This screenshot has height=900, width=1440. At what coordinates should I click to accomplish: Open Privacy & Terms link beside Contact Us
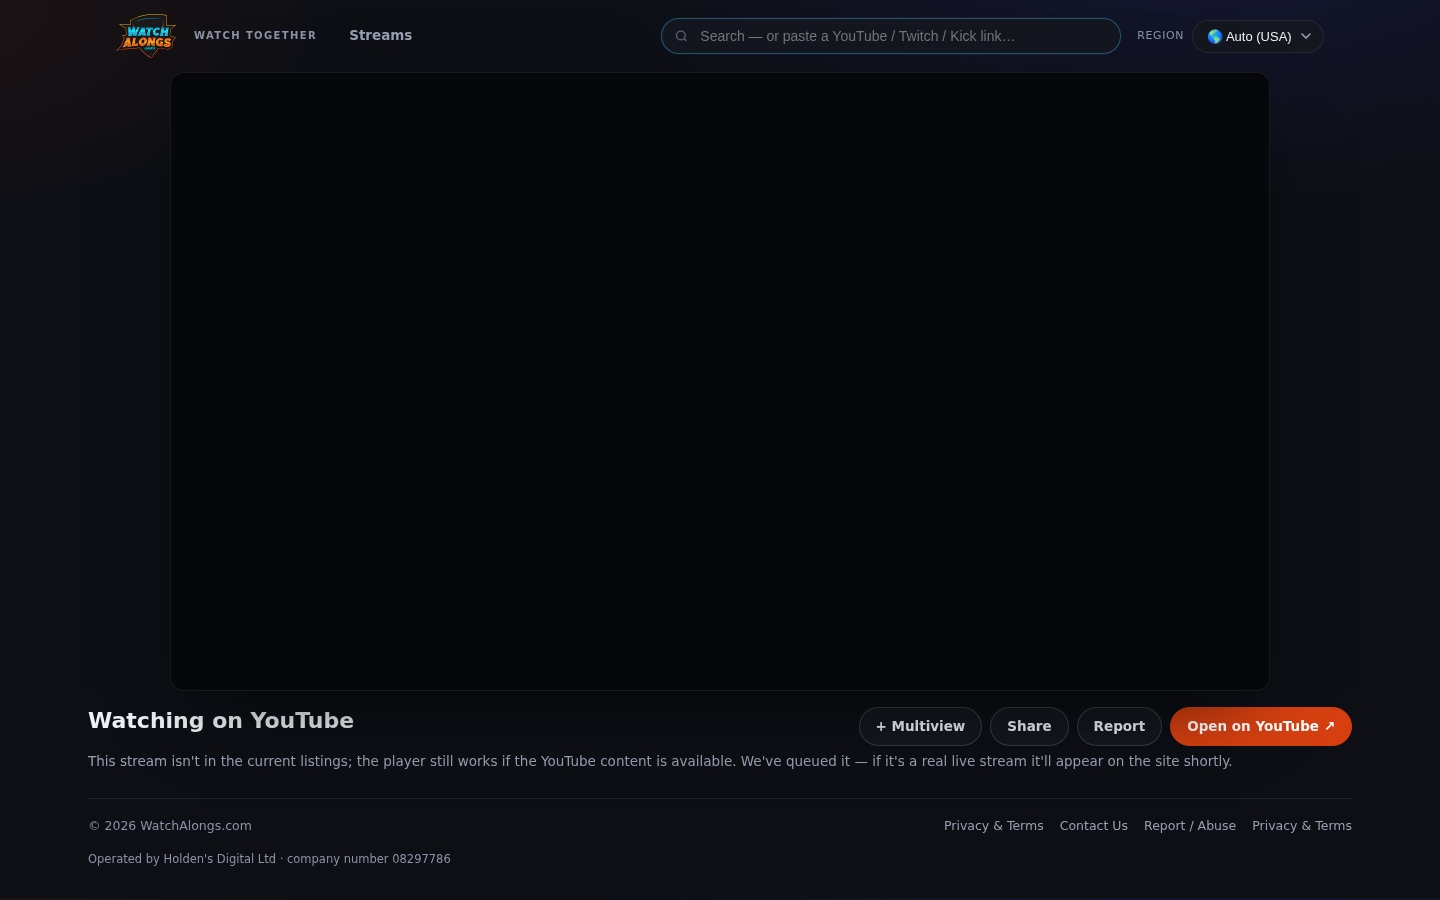(994, 825)
